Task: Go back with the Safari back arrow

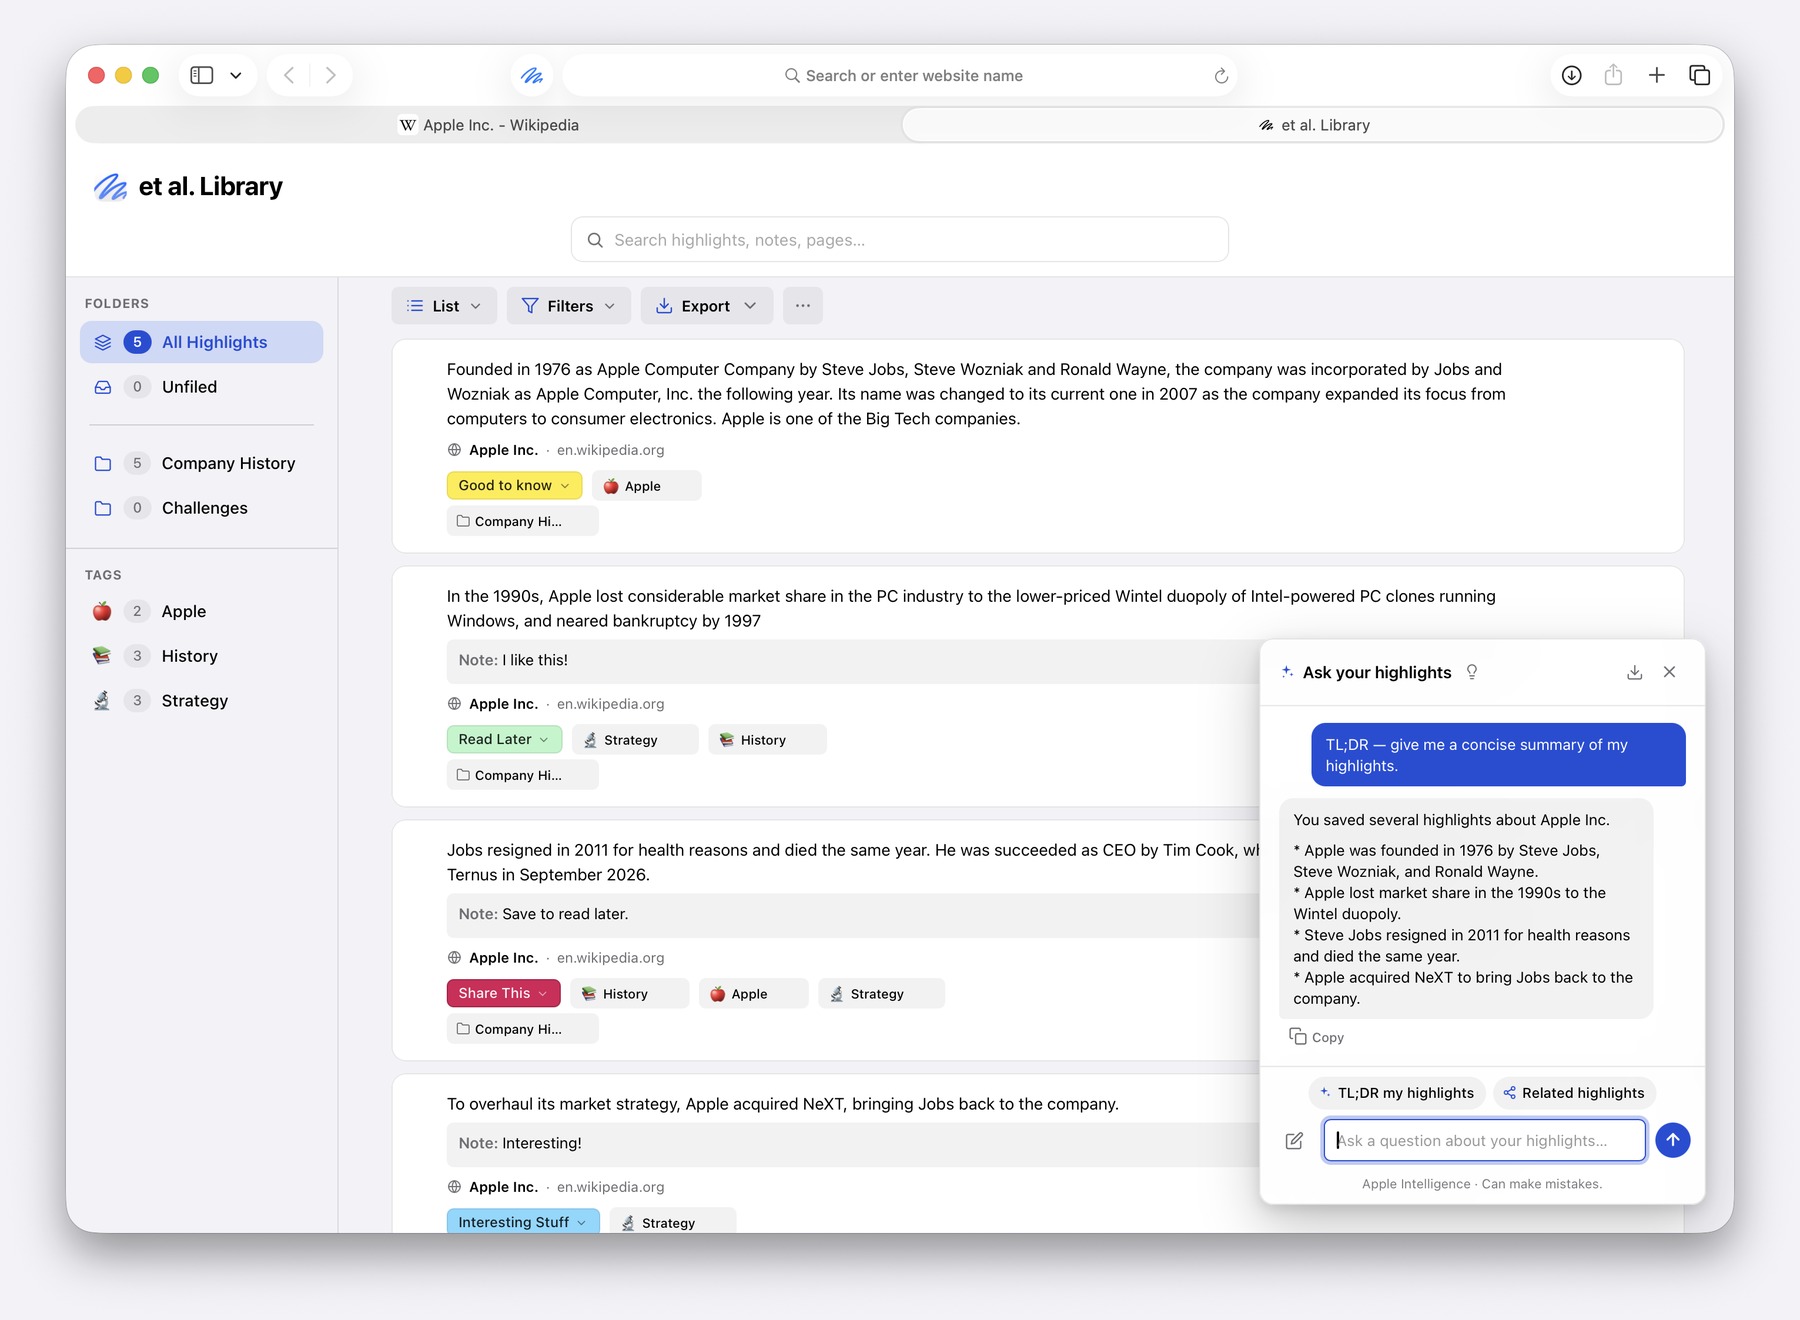Action: 289,75
